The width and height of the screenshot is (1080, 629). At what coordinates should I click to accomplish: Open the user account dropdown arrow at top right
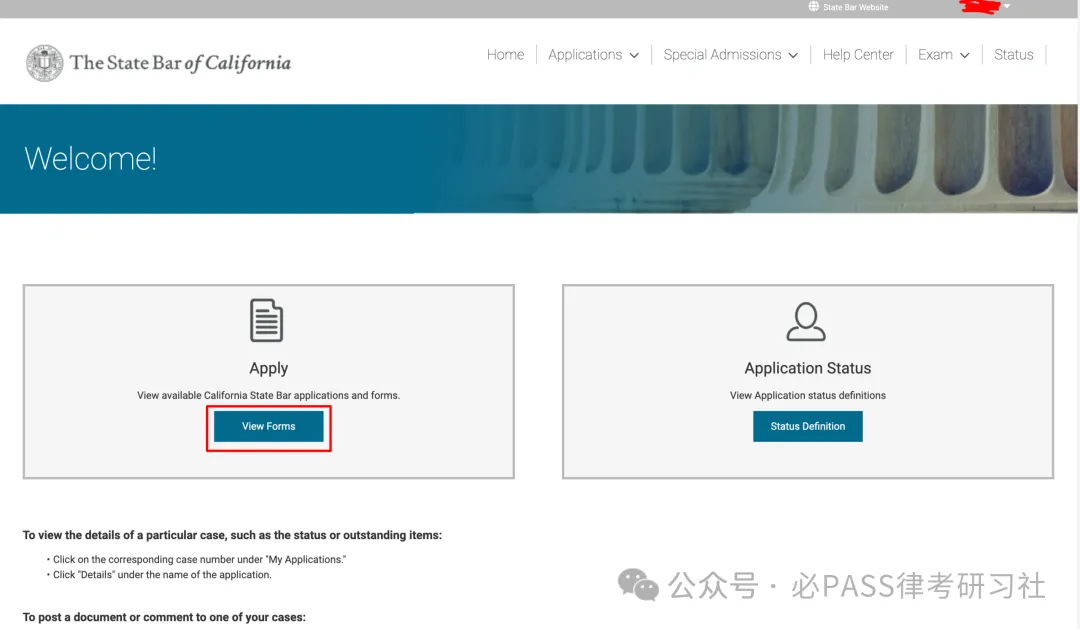[x=1007, y=6]
